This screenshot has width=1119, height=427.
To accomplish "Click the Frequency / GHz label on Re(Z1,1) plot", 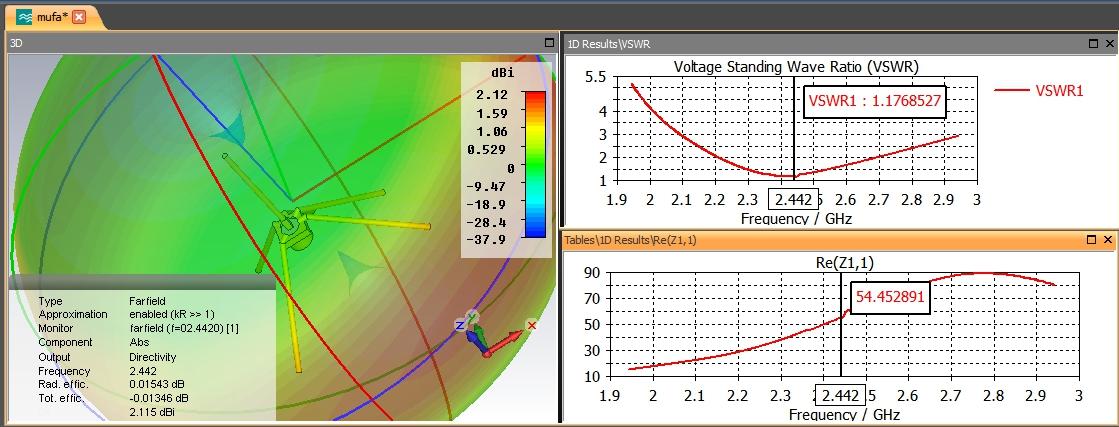I will click(x=844, y=414).
